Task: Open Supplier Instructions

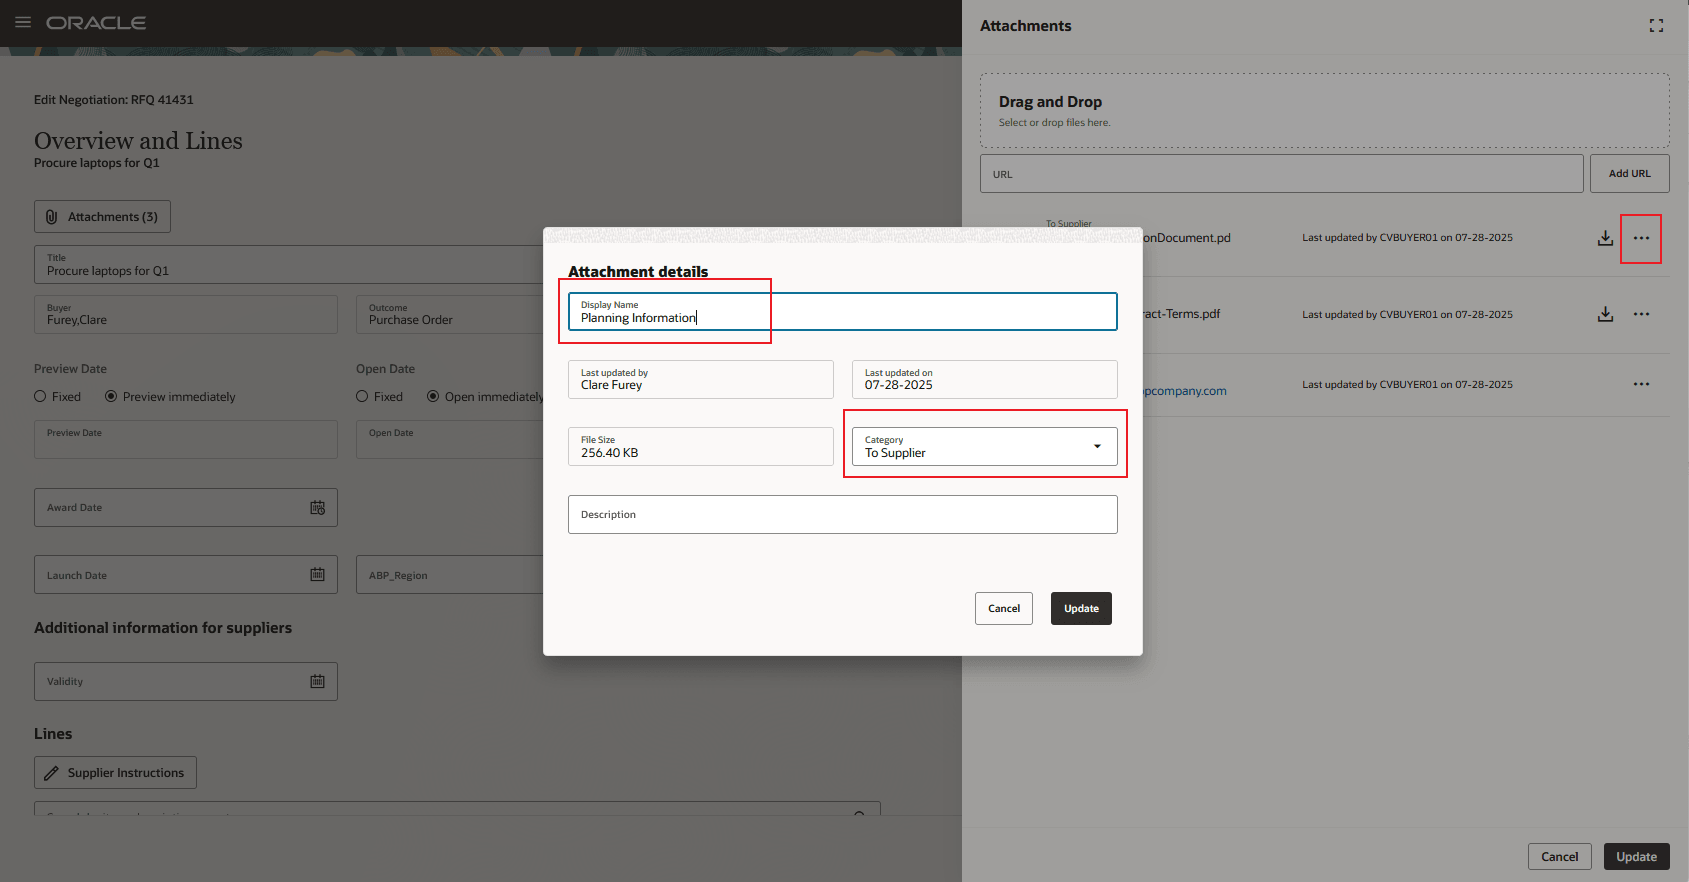Action: pos(115,773)
